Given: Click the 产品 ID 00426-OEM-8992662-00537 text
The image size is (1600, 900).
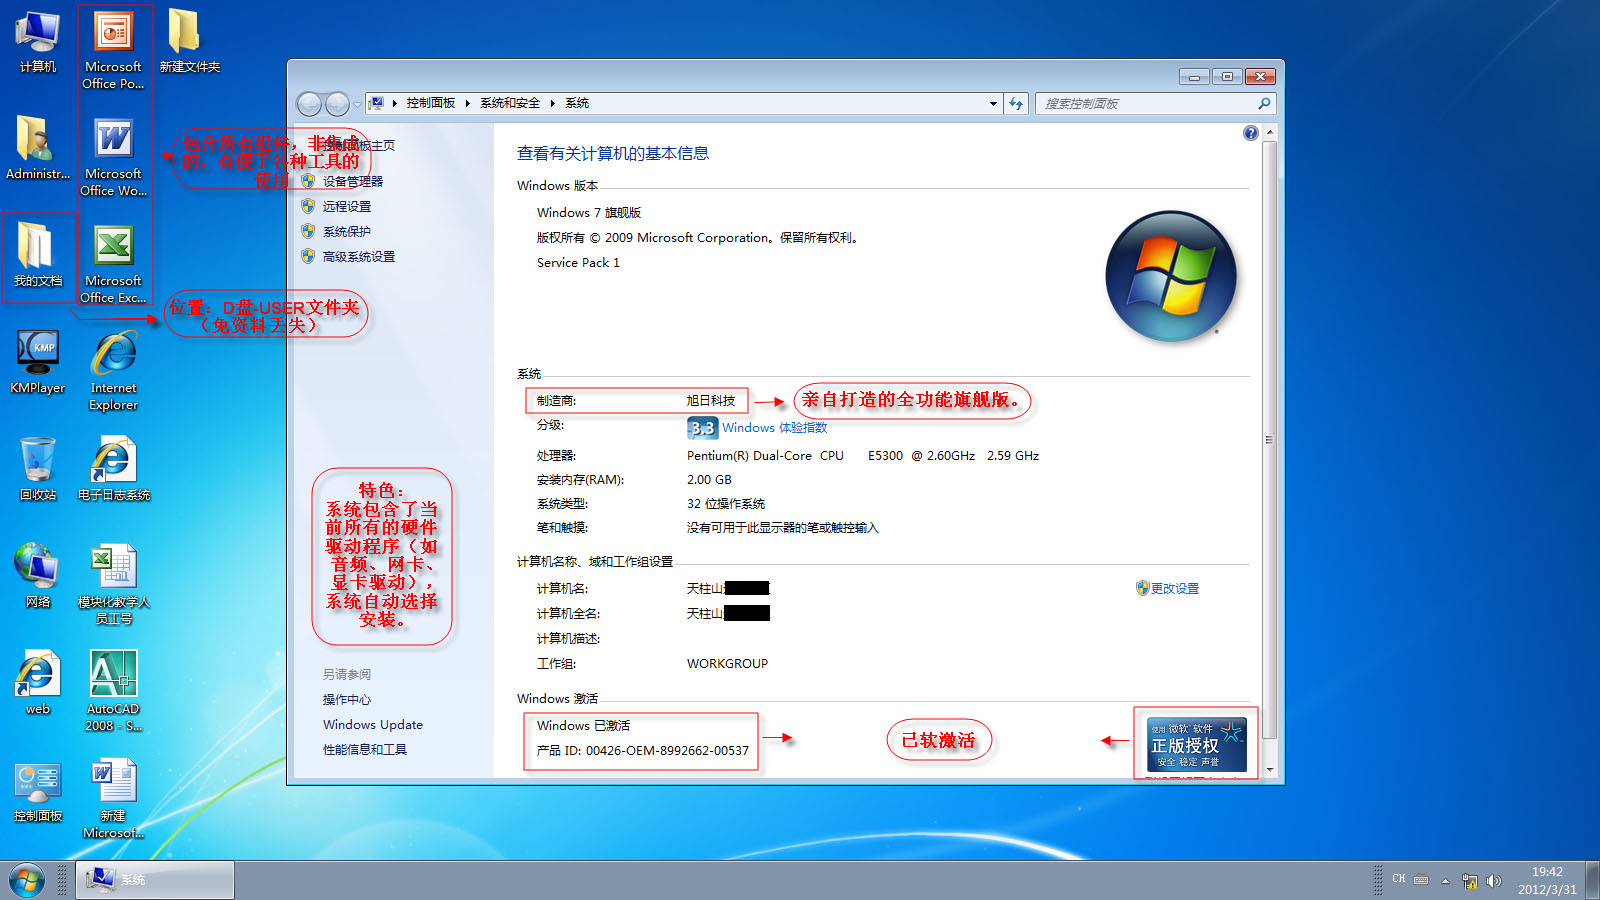Looking at the screenshot, I should coord(642,750).
